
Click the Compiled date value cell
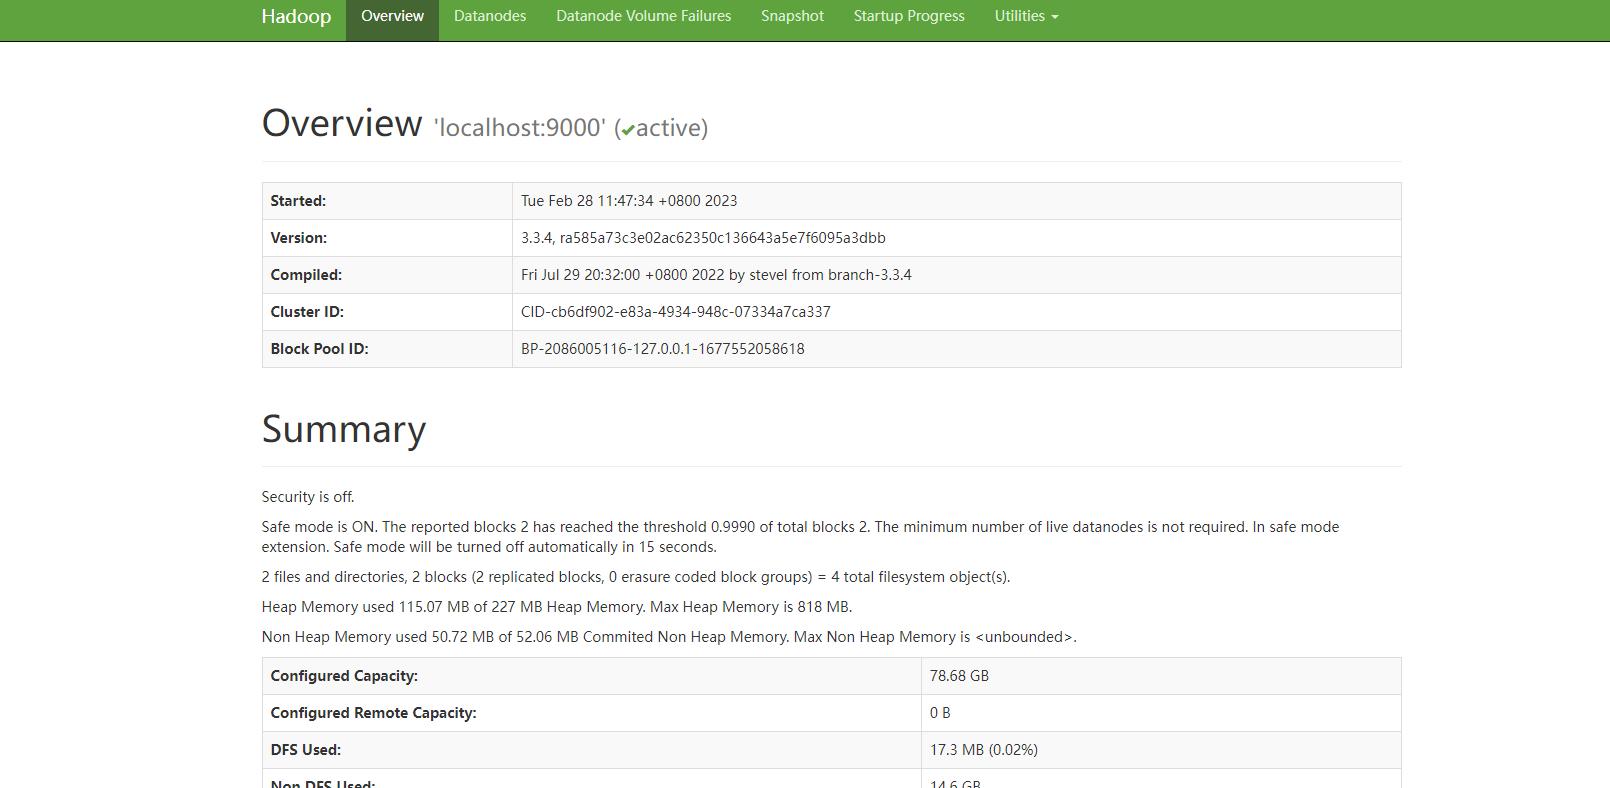[x=716, y=275]
